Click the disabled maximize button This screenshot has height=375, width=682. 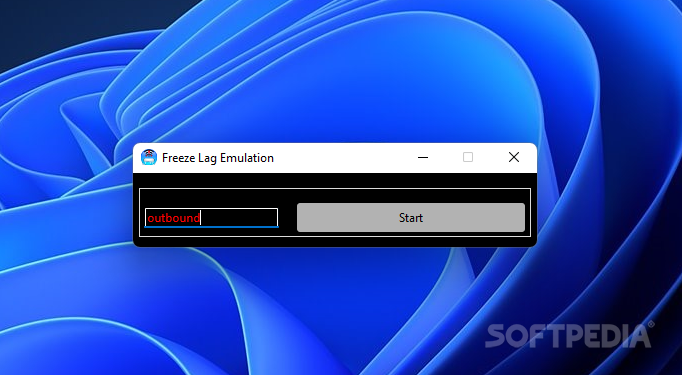[468, 157]
